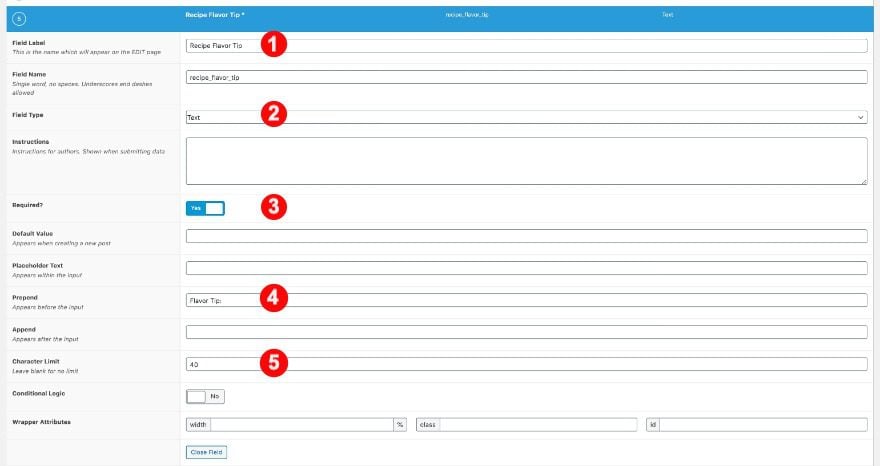Click the Default Value input field

[x=526, y=236]
